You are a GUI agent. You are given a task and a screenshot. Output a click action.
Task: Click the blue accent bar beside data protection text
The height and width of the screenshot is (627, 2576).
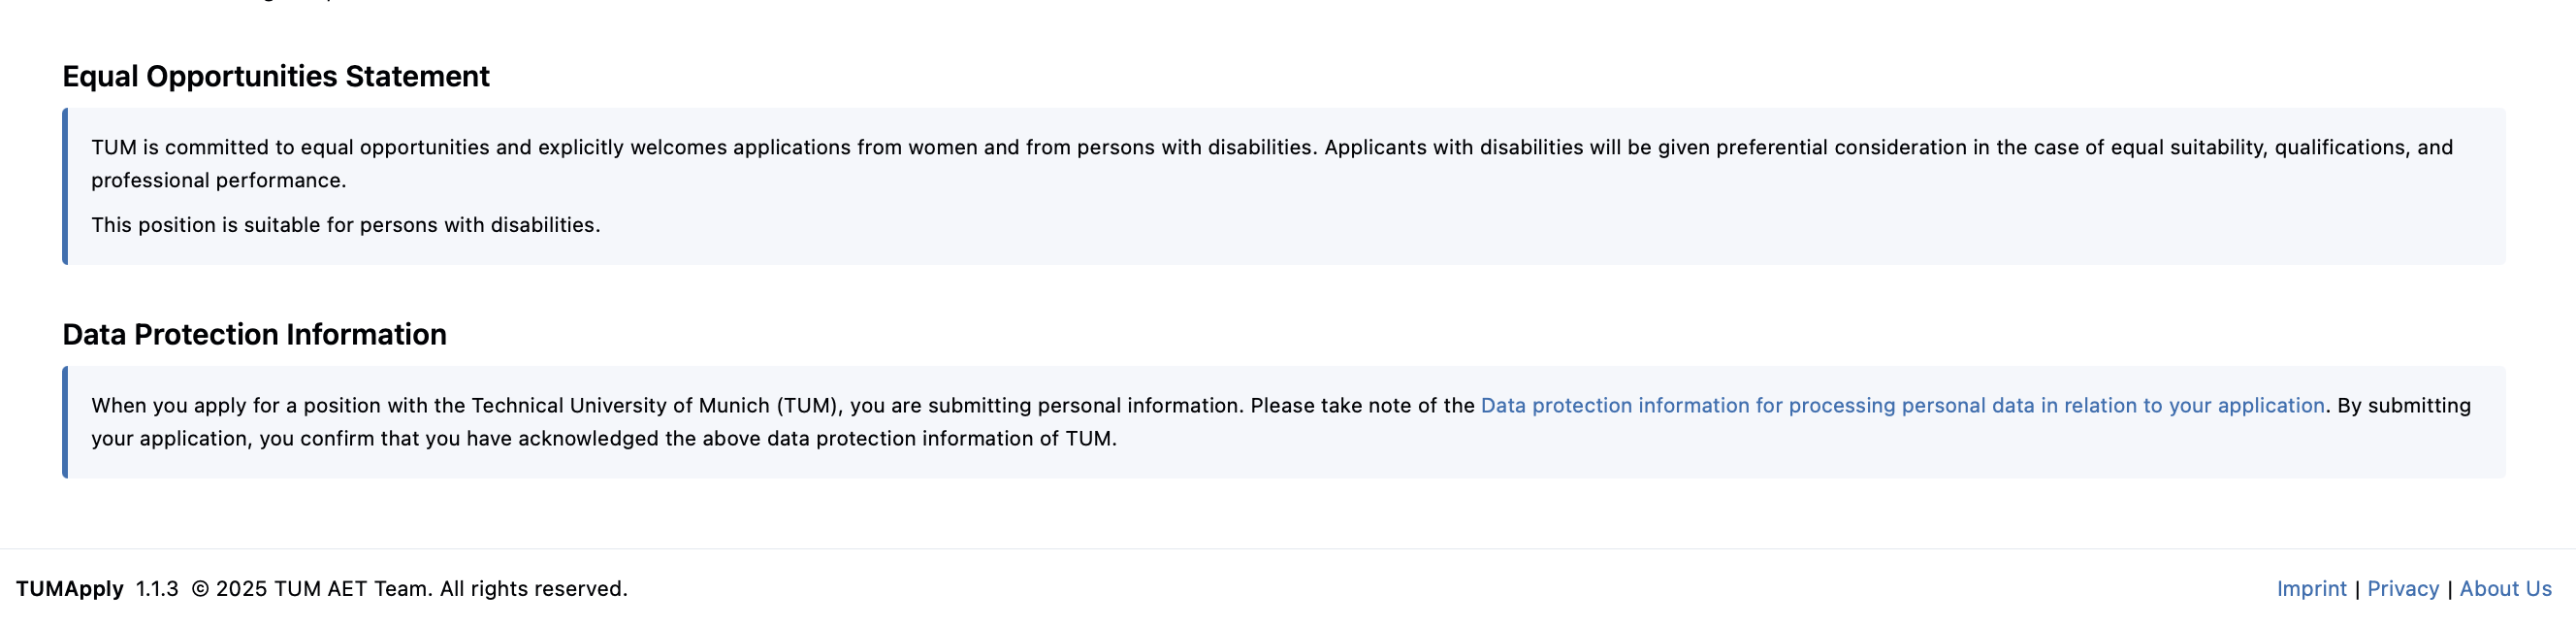66,420
